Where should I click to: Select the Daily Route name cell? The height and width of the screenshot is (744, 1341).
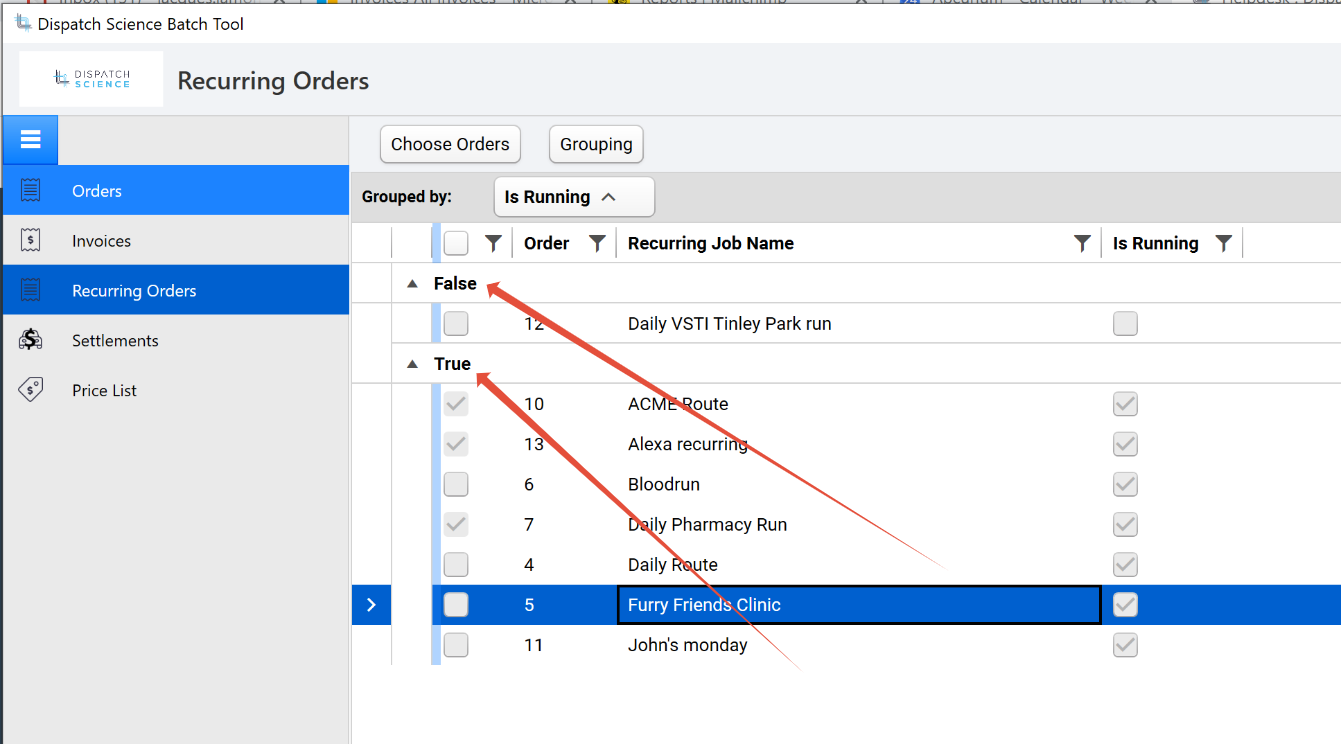(859, 564)
